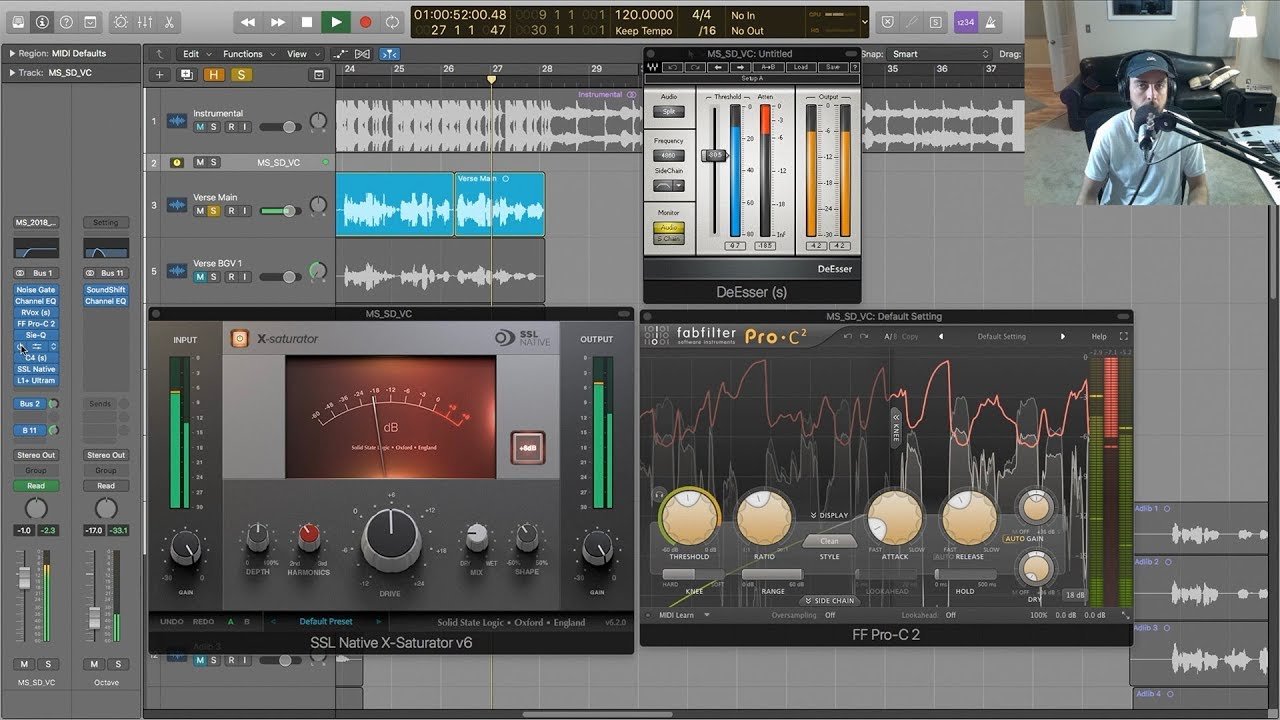
Task: Toggle X-Saturator power bypass icon
Action: coord(240,339)
